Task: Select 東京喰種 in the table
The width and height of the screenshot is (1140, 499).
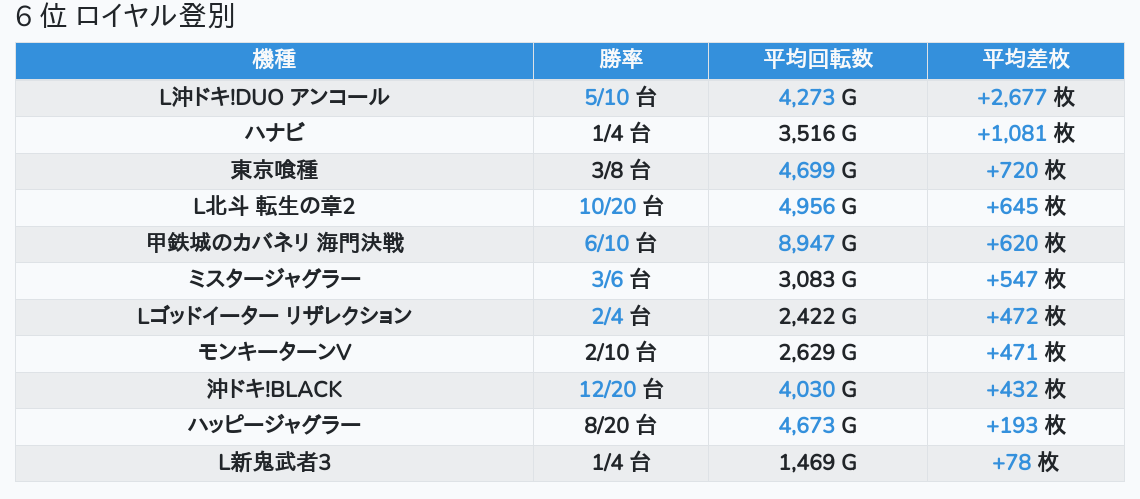Action: point(274,170)
